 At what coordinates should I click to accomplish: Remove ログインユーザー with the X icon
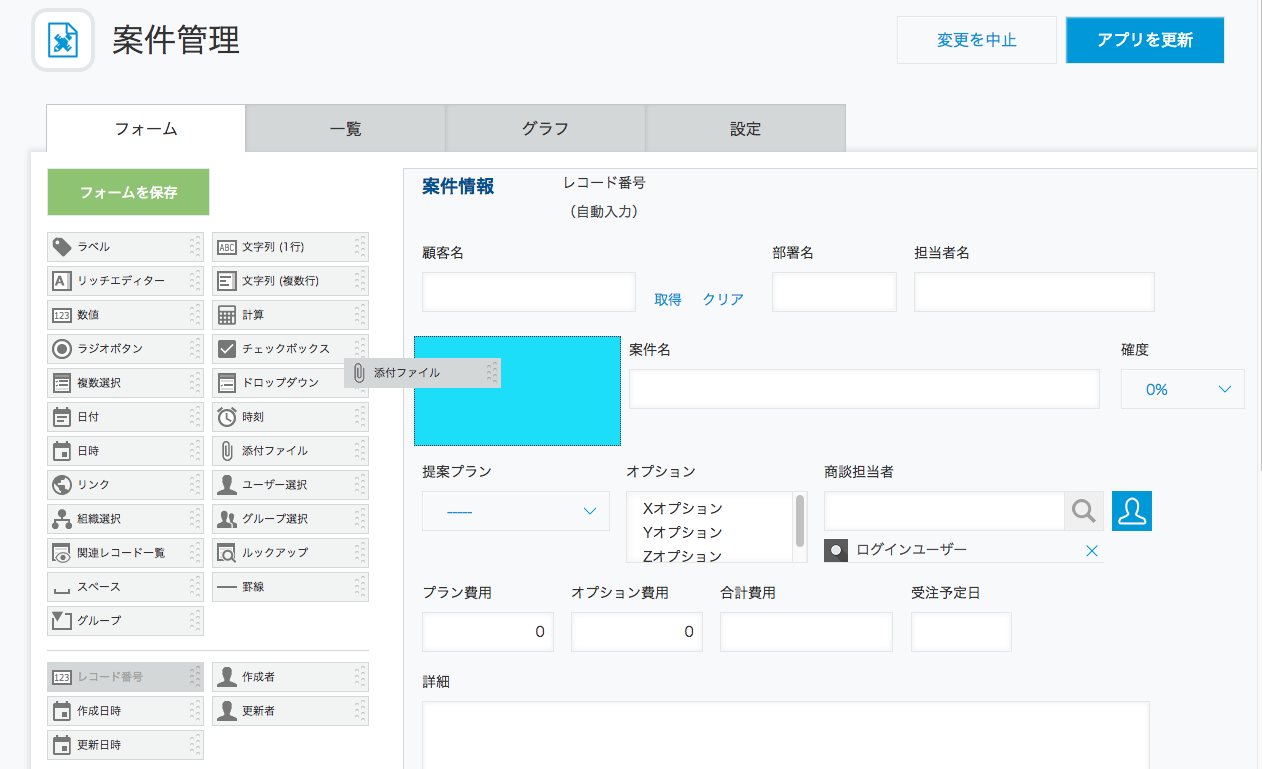[x=1091, y=550]
